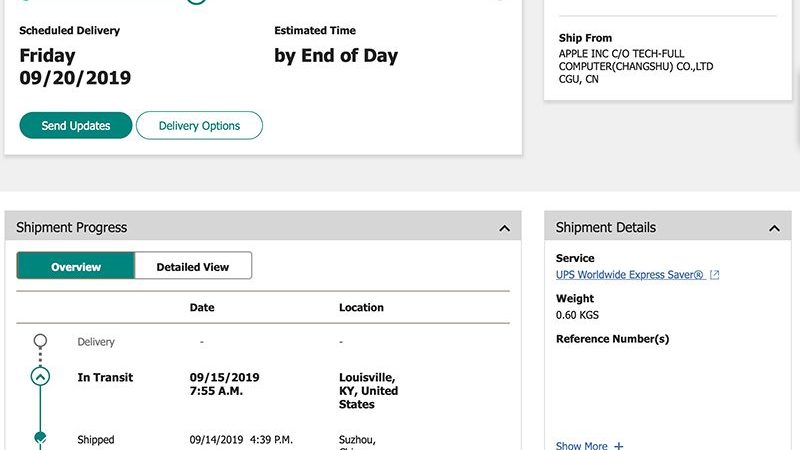Viewport: 800px width, 450px height.
Task: Click the Send Updates button
Action: 75,126
